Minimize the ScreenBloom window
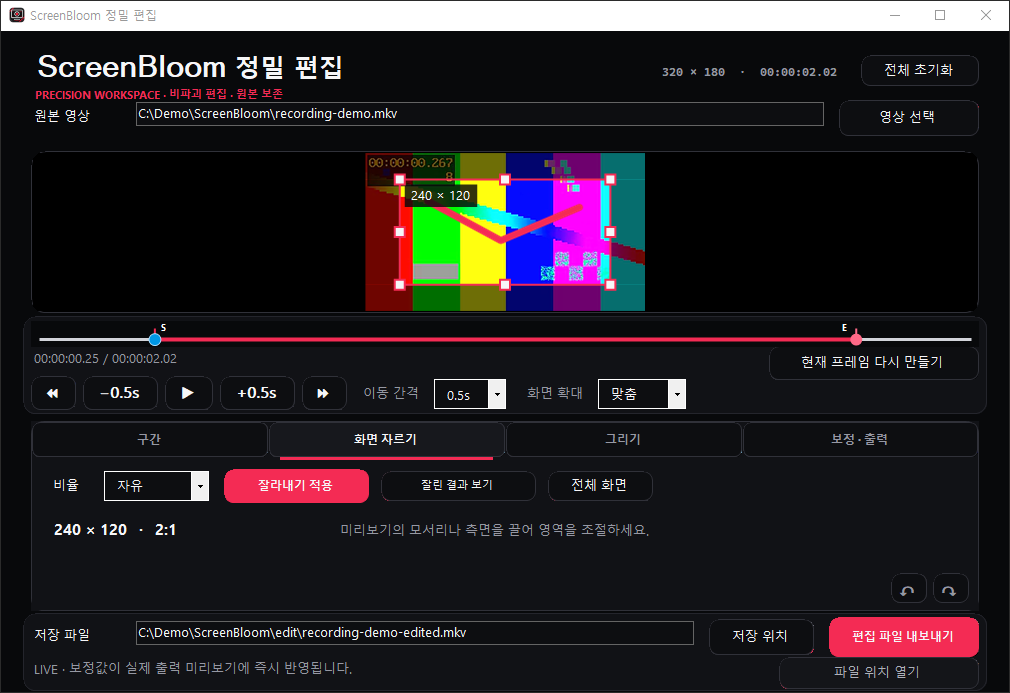Screen dimensions: 1010x693 (895, 15)
